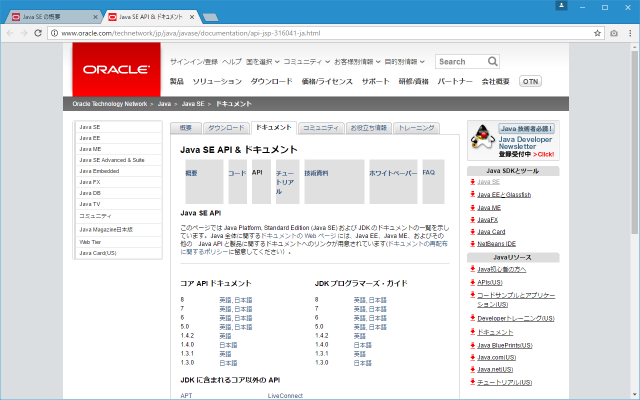Open the 価格/ライセンス menu

coord(327,81)
